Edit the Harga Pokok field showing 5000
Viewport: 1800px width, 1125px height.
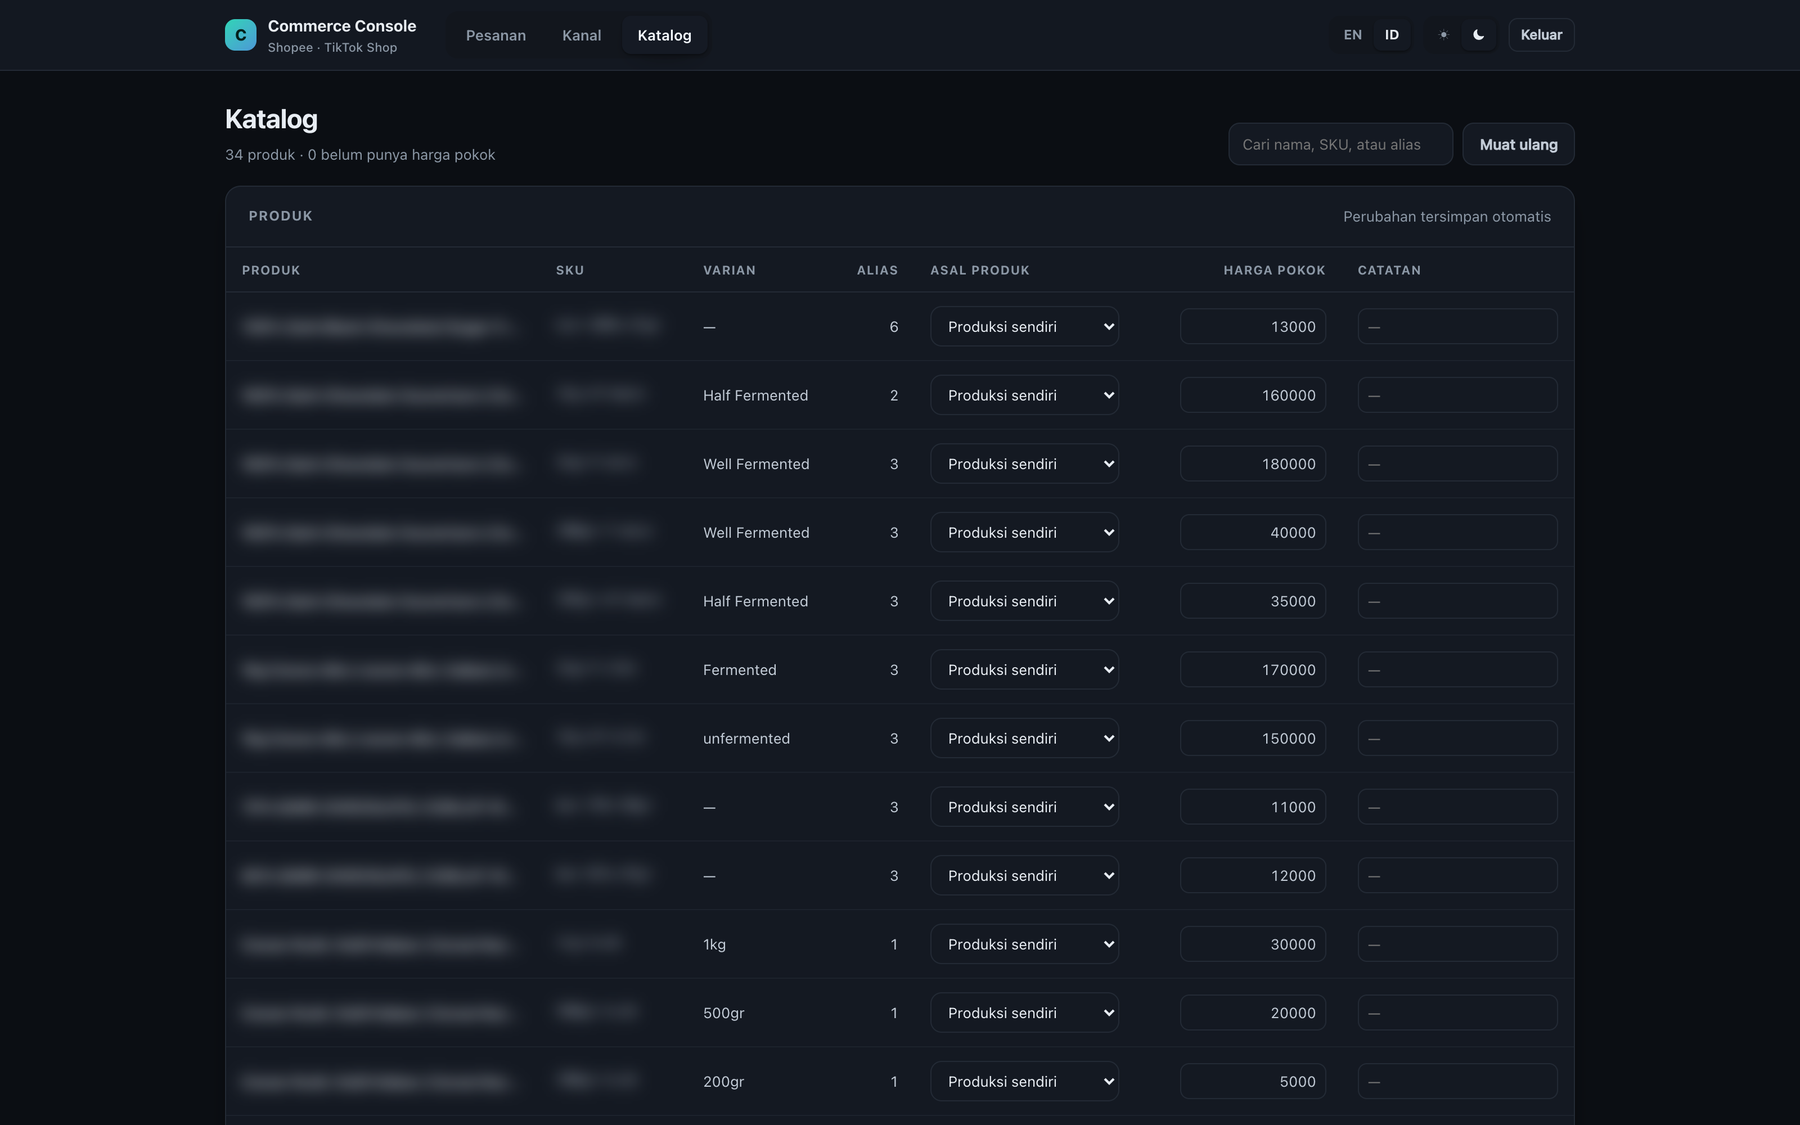pos(1253,1082)
